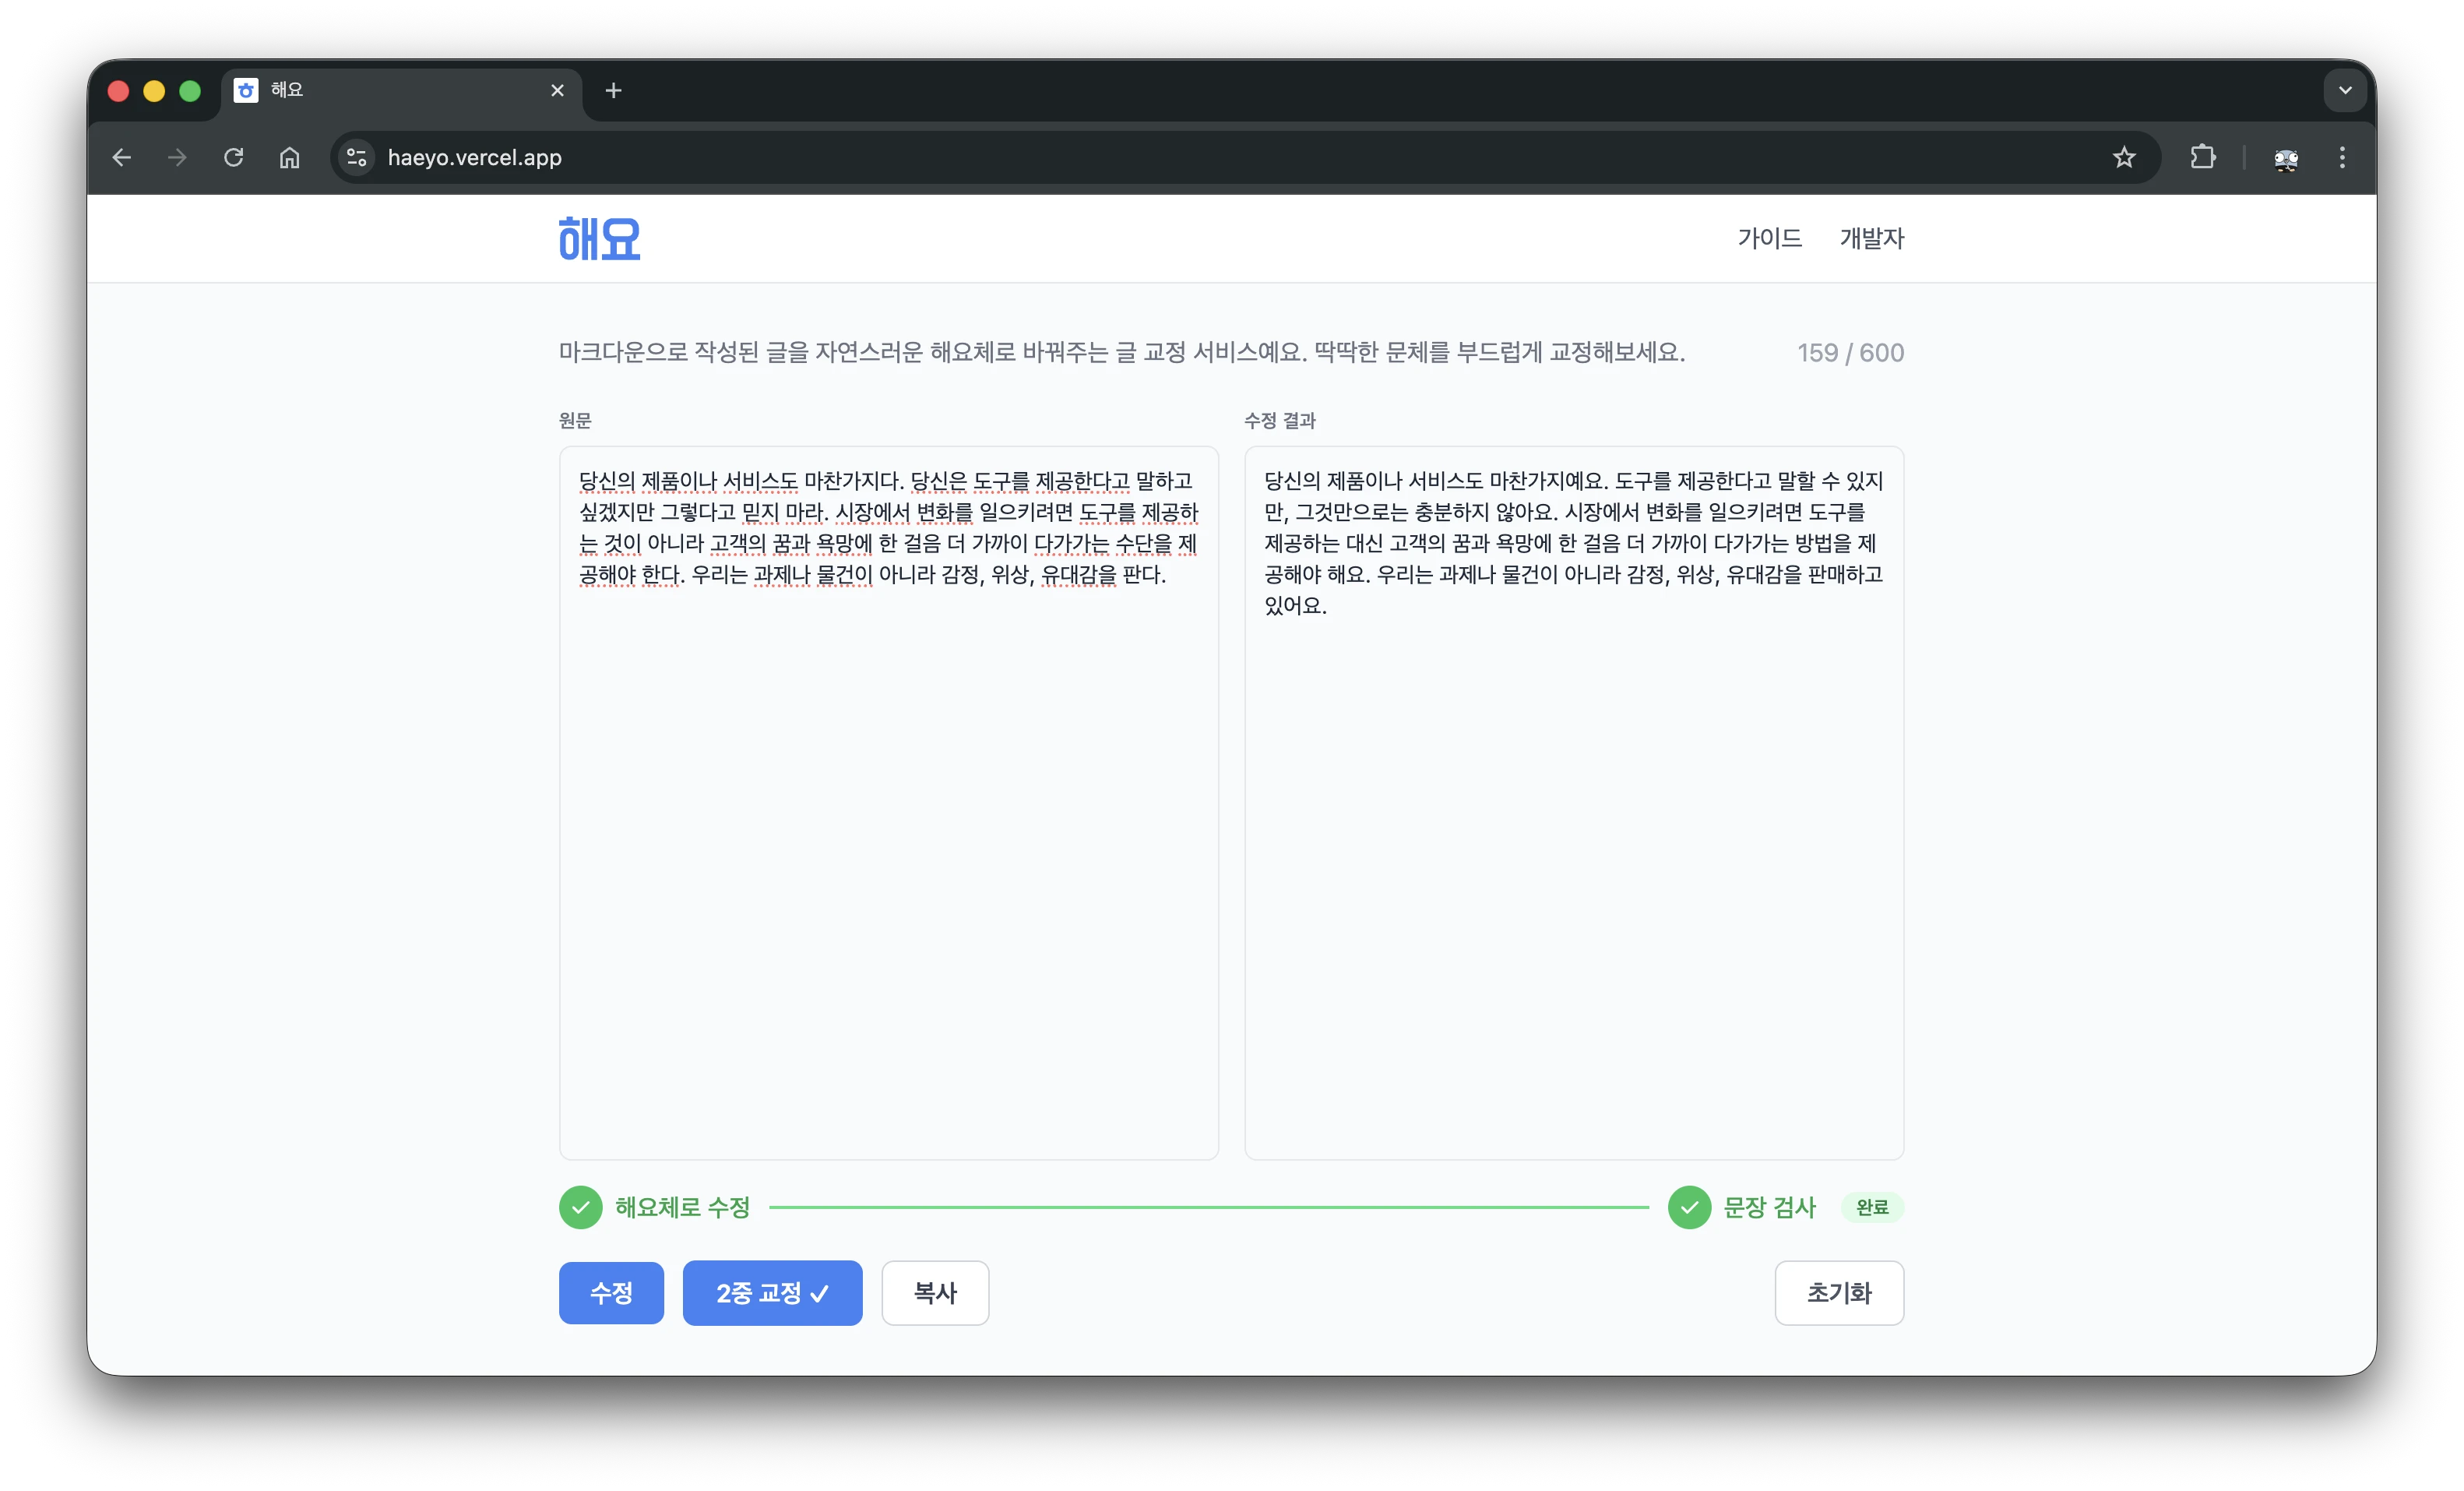This screenshot has height=1491, width=2464.
Task: Bookmark this page with the star
Action: click(2125, 157)
